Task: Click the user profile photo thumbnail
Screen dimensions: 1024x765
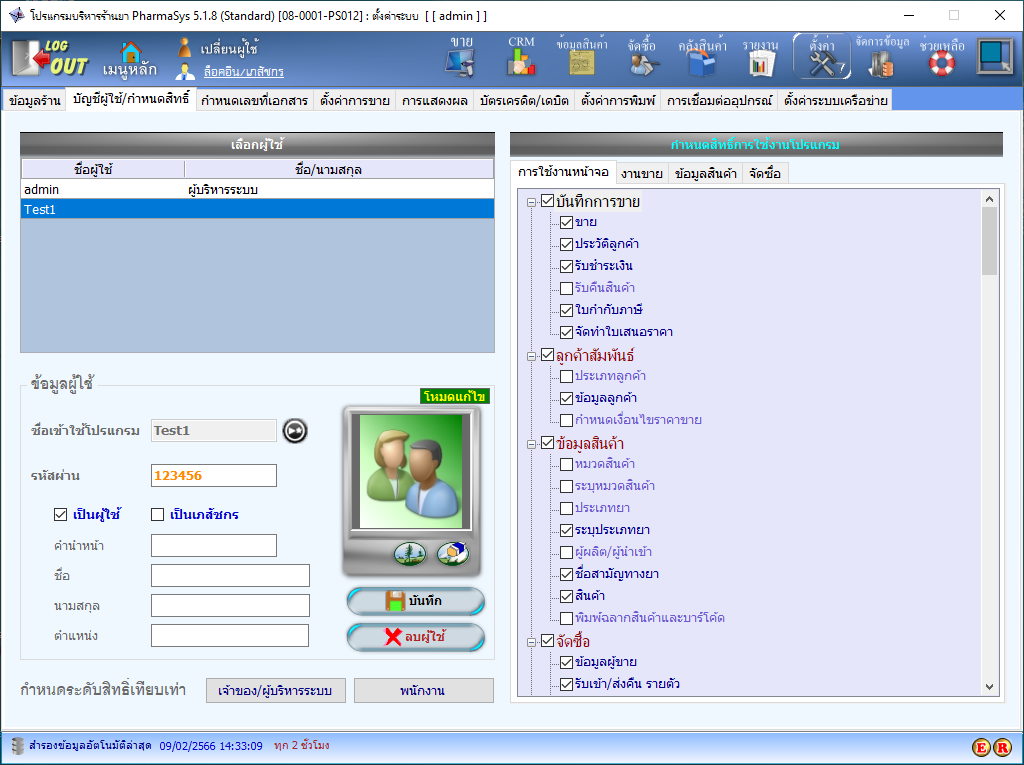Action: (x=411, y=471)
